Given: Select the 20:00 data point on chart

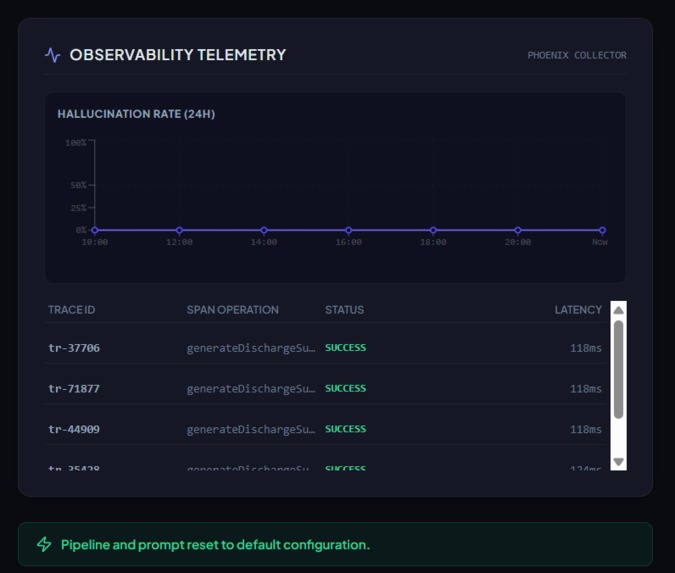Looking at the screenshot, I should coord(518,230).
